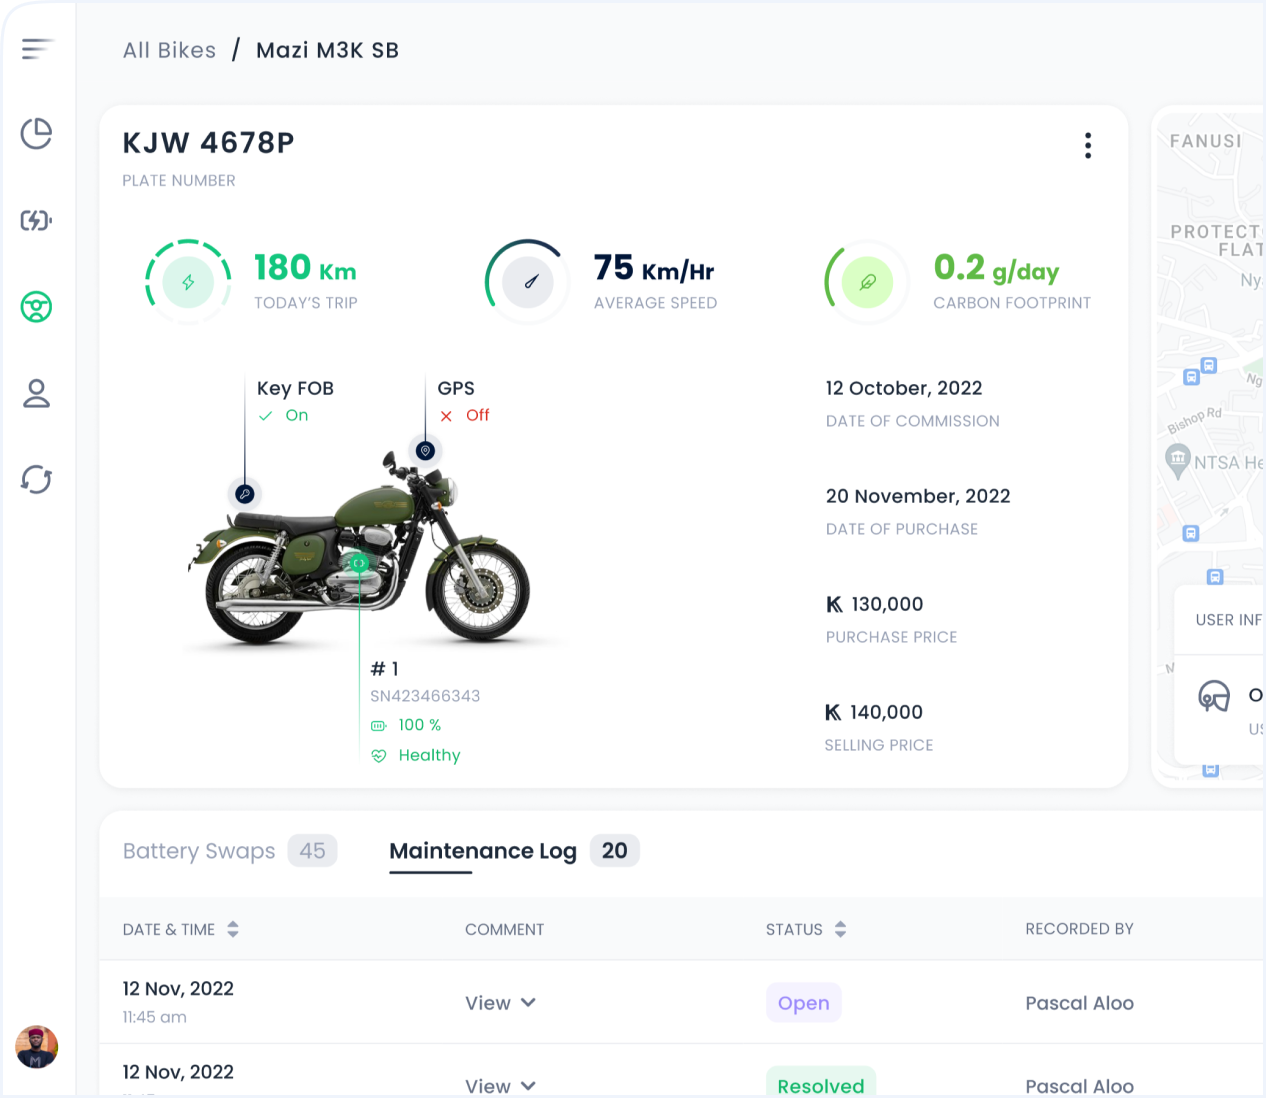Image resolution: width=1266 pixels, height=1098 pixels.
Task: Navigate to All Bikes breadcrumb
Action: coord(169,50)
